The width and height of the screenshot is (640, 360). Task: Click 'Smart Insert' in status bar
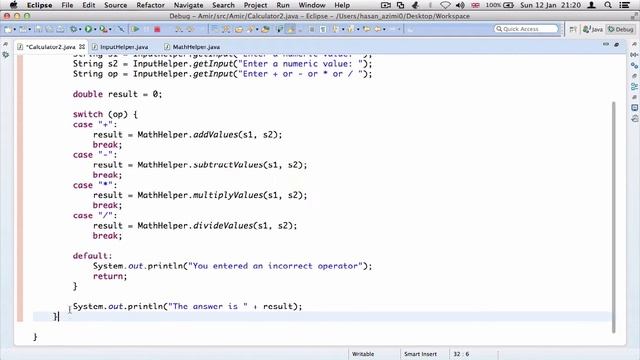420,354
